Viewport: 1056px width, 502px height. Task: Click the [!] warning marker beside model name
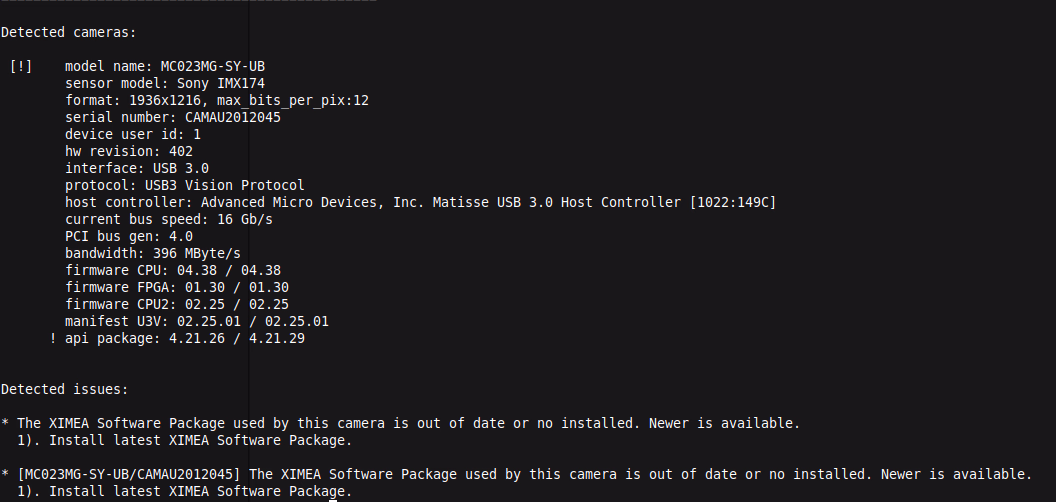point(21,66)
